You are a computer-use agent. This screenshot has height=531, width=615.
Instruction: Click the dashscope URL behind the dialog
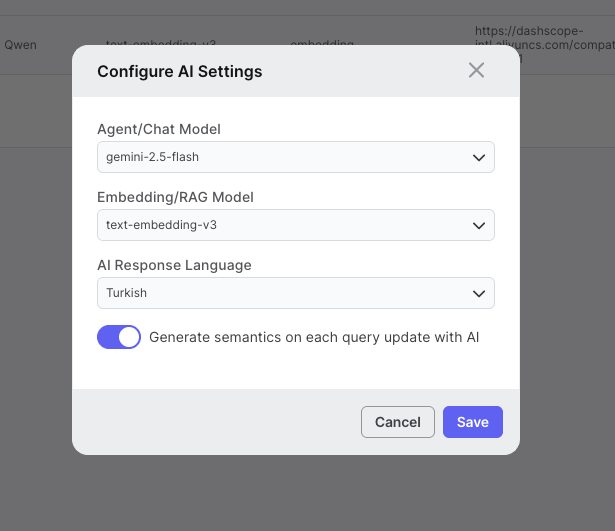(x=544, y=38)
